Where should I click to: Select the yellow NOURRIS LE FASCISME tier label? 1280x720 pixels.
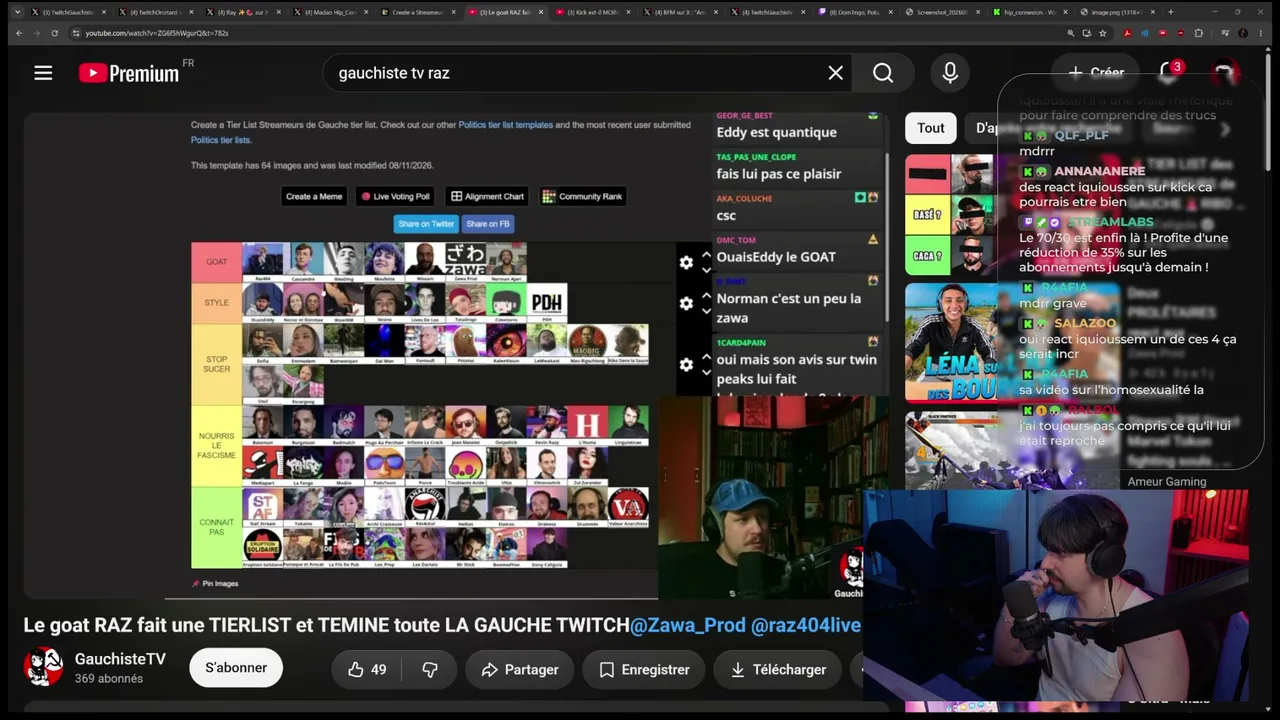pyautogui.click(x=217, y=446)
